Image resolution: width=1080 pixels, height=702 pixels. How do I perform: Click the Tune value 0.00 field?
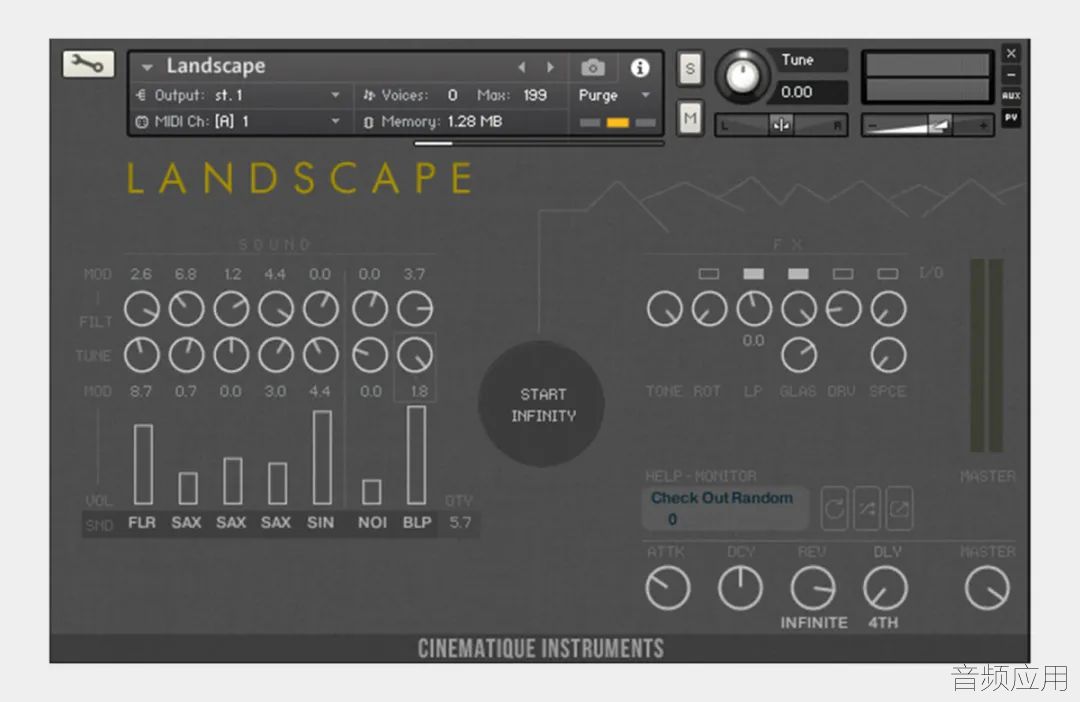tap(811, 92)
